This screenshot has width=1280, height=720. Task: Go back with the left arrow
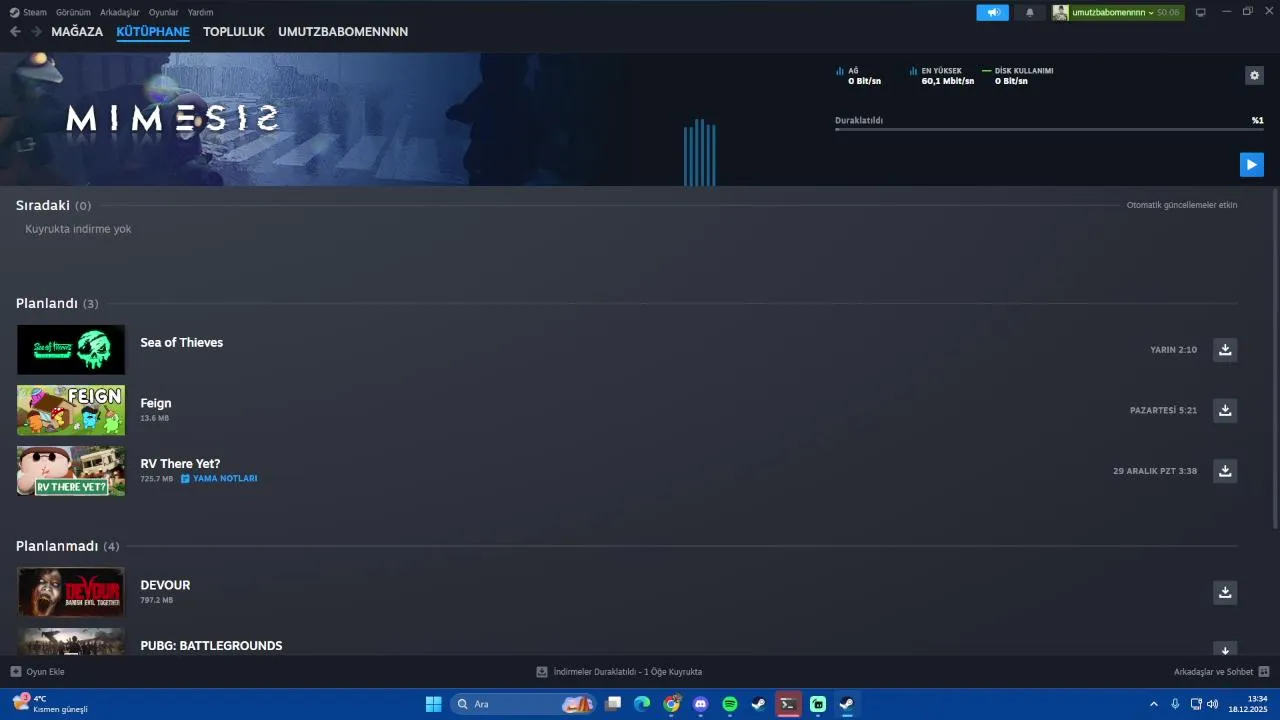(15, 32)
